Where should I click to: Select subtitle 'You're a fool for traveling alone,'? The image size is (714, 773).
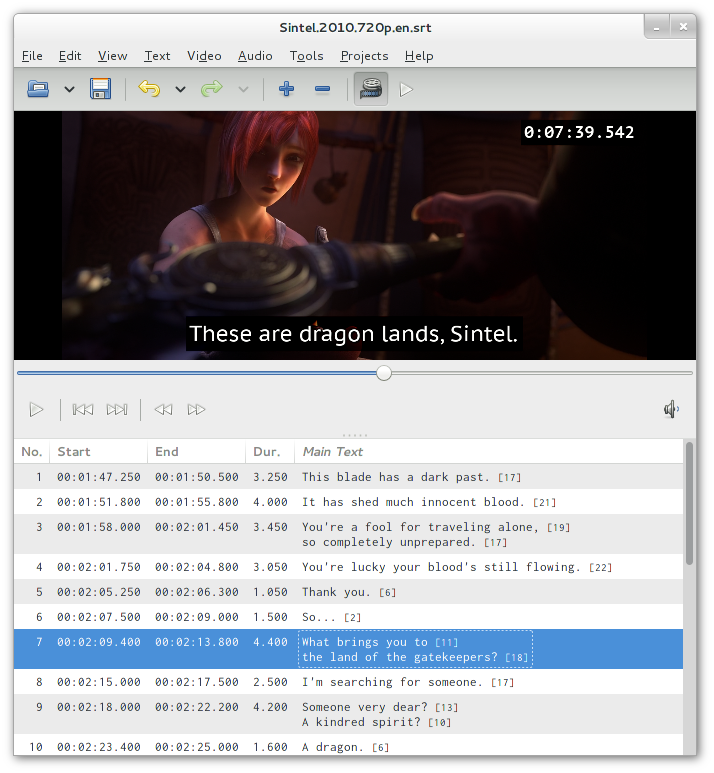pyautogui.click(x=348, y=534)
